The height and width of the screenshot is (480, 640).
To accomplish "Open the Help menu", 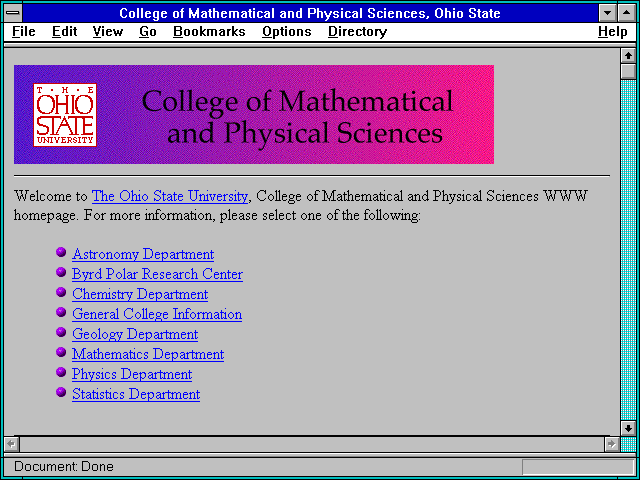I will pos(613,31).
